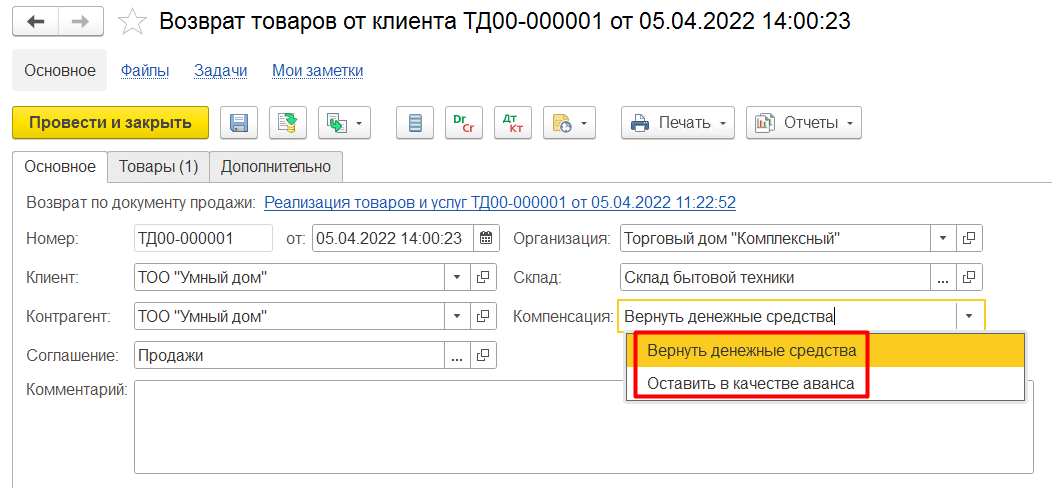Open the document structure list icon
Image resolution: width=1052 pixels, height=488 pixels.
tap(416, 123)
